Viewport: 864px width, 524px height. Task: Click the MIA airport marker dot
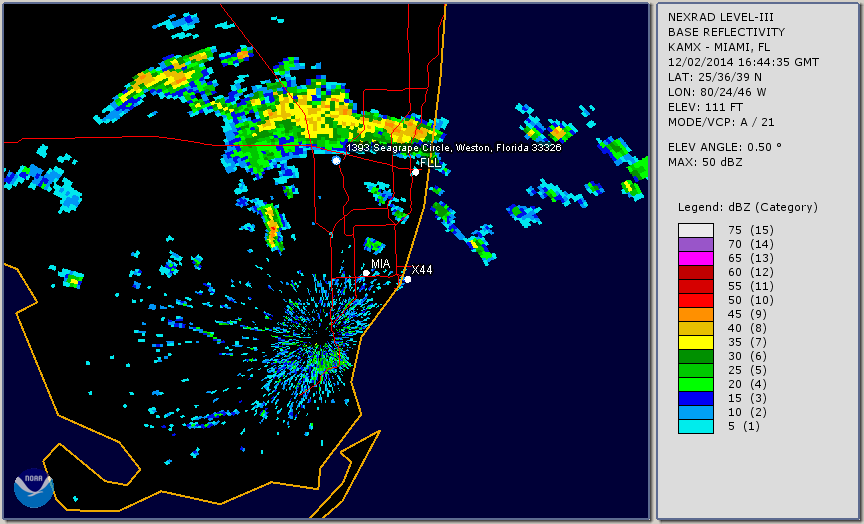click(x=366, y=273)
